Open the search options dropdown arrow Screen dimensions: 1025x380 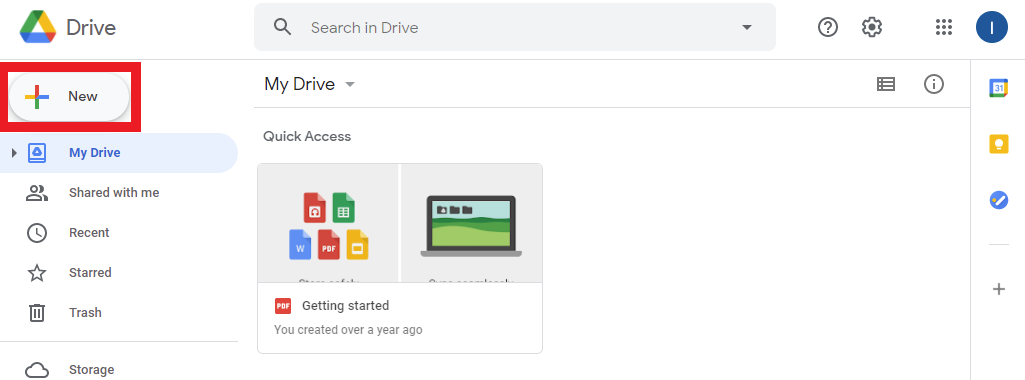[747, 27]
